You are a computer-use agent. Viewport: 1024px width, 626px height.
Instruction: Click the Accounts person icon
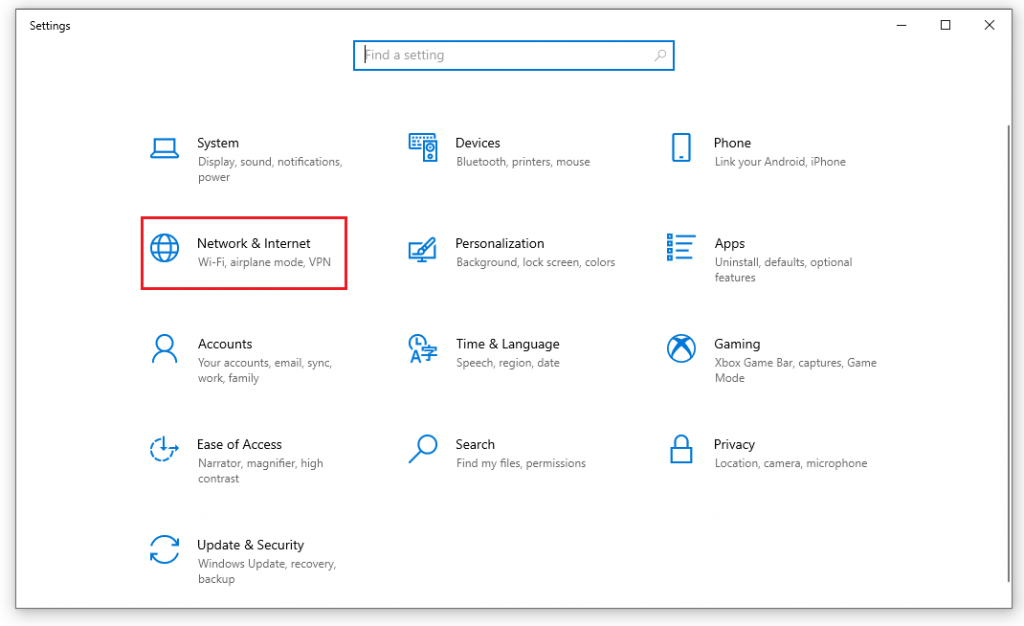tap(164, 349)
